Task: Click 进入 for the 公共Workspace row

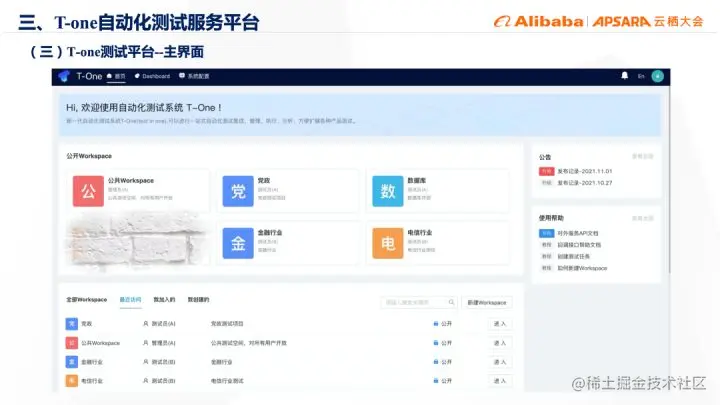Action: [500, 343]
